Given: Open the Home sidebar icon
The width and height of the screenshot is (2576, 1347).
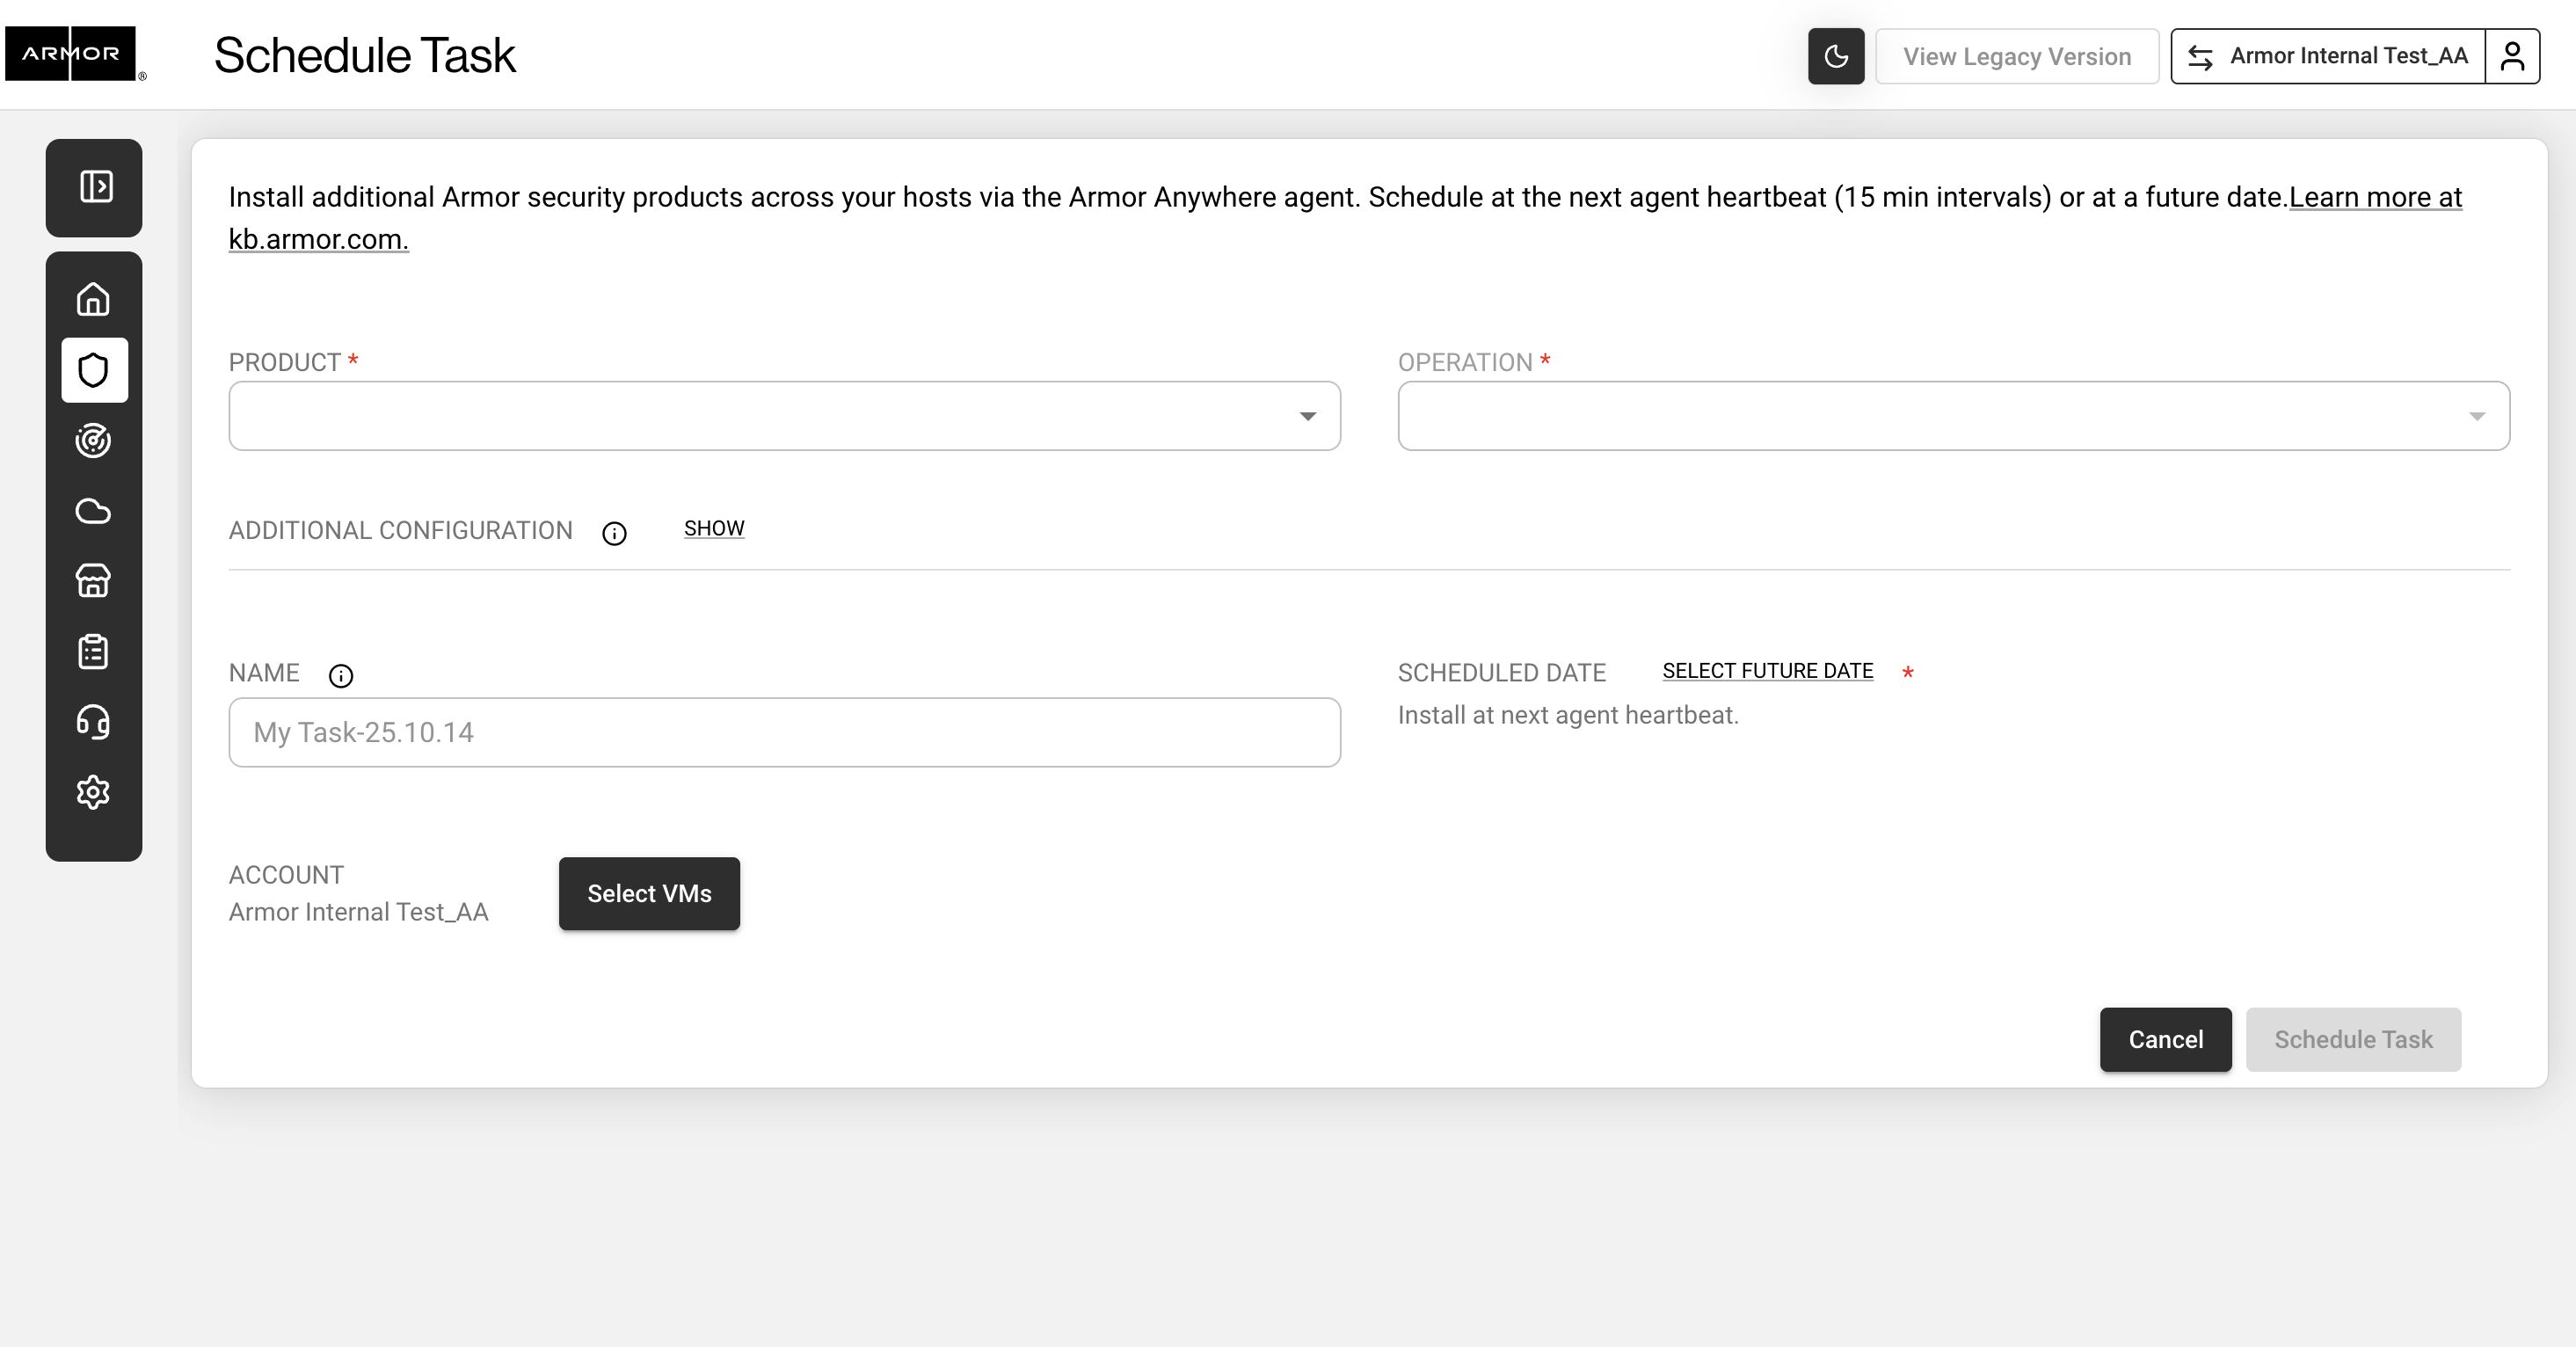Looking at the screenshot, I should [x=93, y=299].
